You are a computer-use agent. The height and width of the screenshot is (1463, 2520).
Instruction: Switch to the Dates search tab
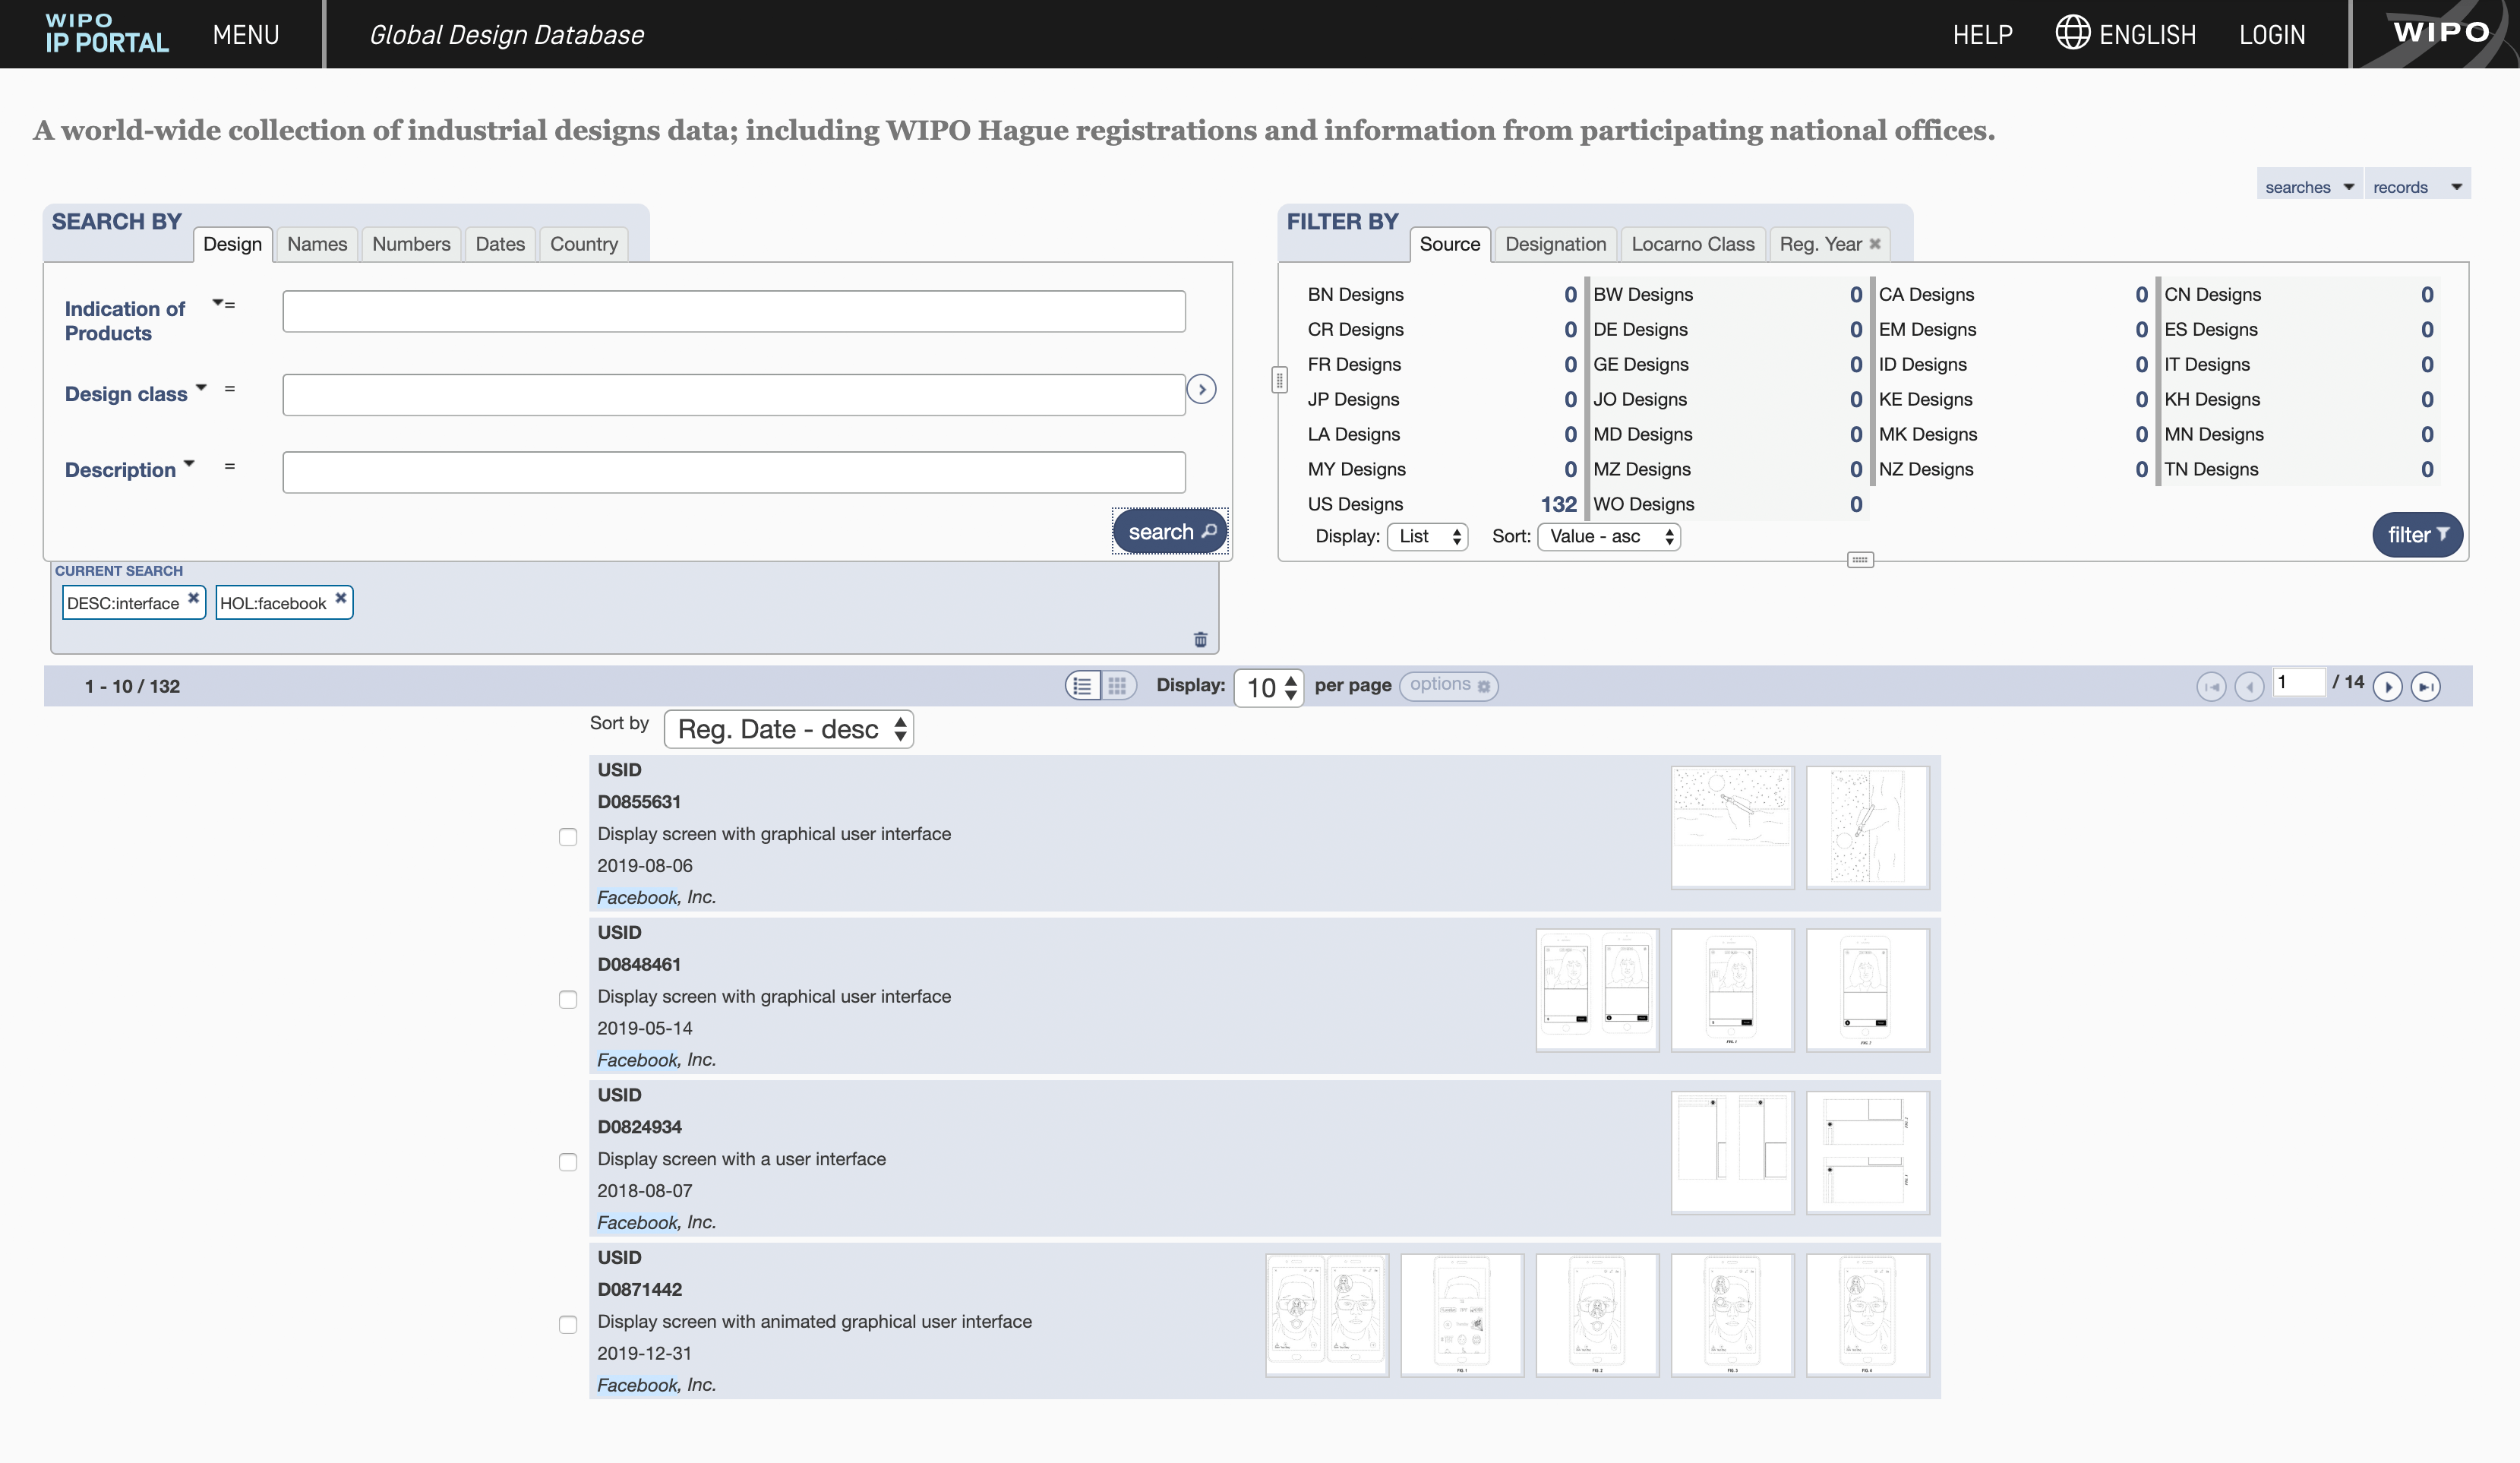click(x=500, y=244)
